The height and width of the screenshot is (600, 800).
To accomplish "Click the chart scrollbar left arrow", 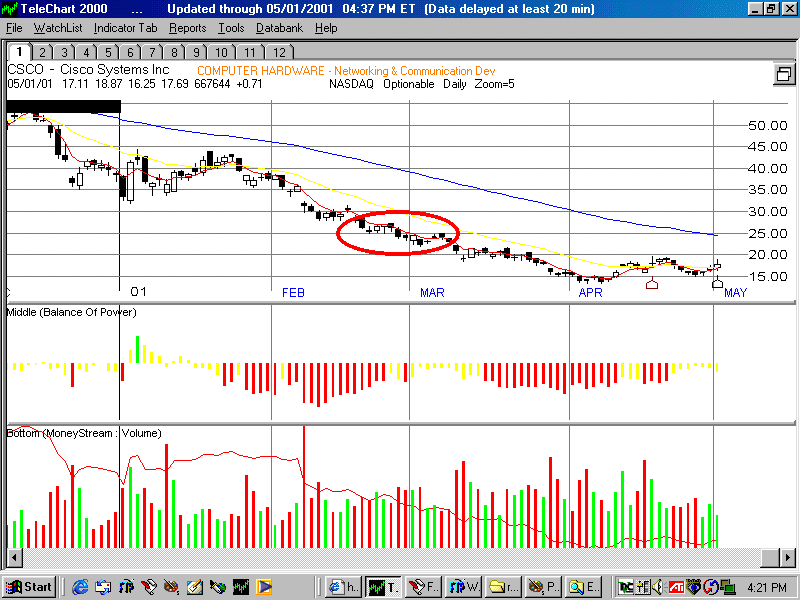I will 15,557.
